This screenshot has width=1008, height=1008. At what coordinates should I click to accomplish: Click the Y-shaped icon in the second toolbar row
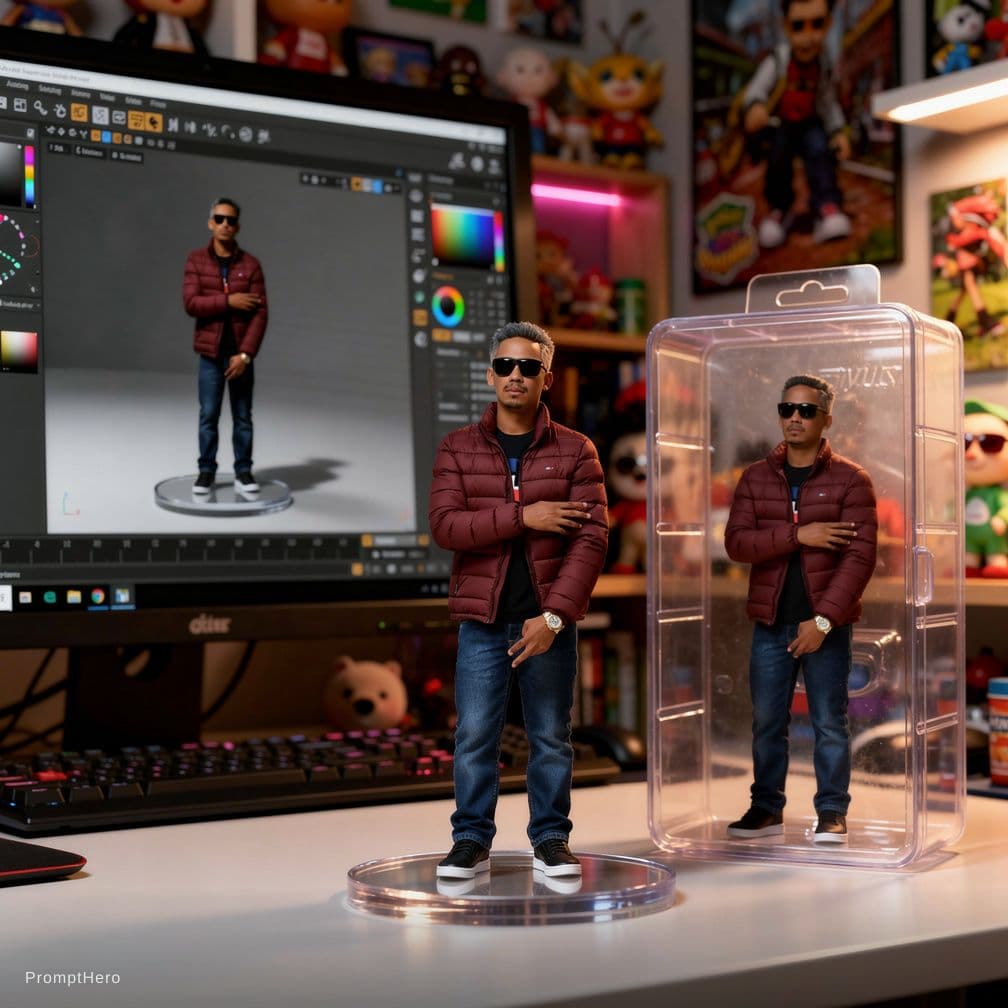tap(84, 134)
